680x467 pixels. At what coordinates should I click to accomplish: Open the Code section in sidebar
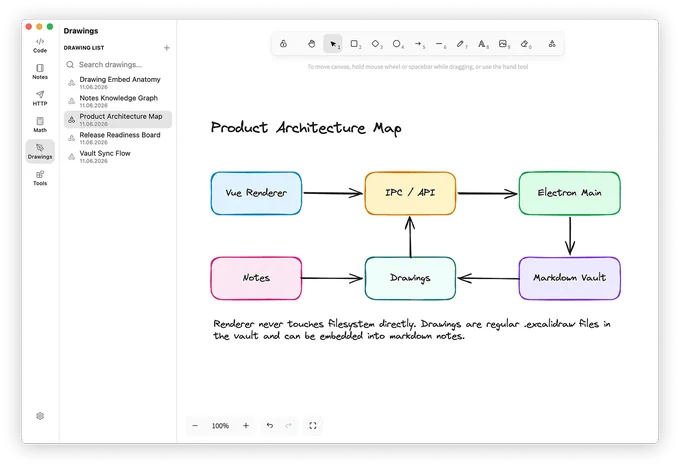(x=40, y=45)
